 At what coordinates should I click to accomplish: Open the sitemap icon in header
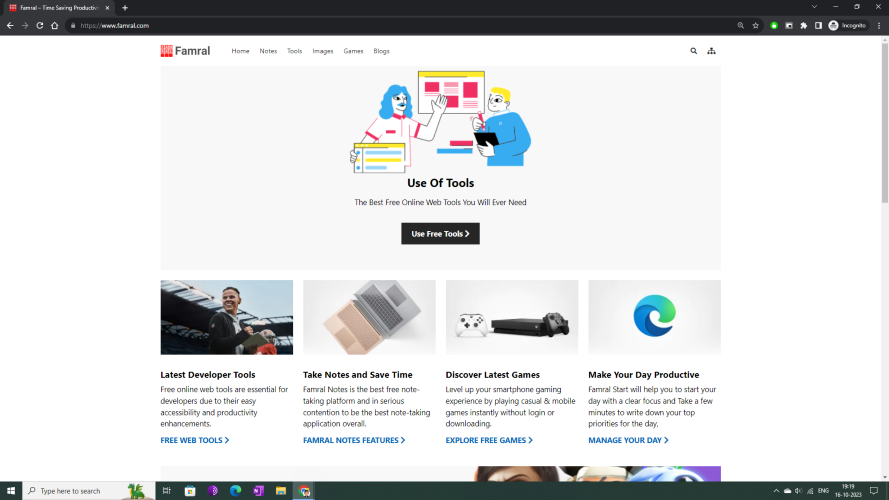(711, 51)
